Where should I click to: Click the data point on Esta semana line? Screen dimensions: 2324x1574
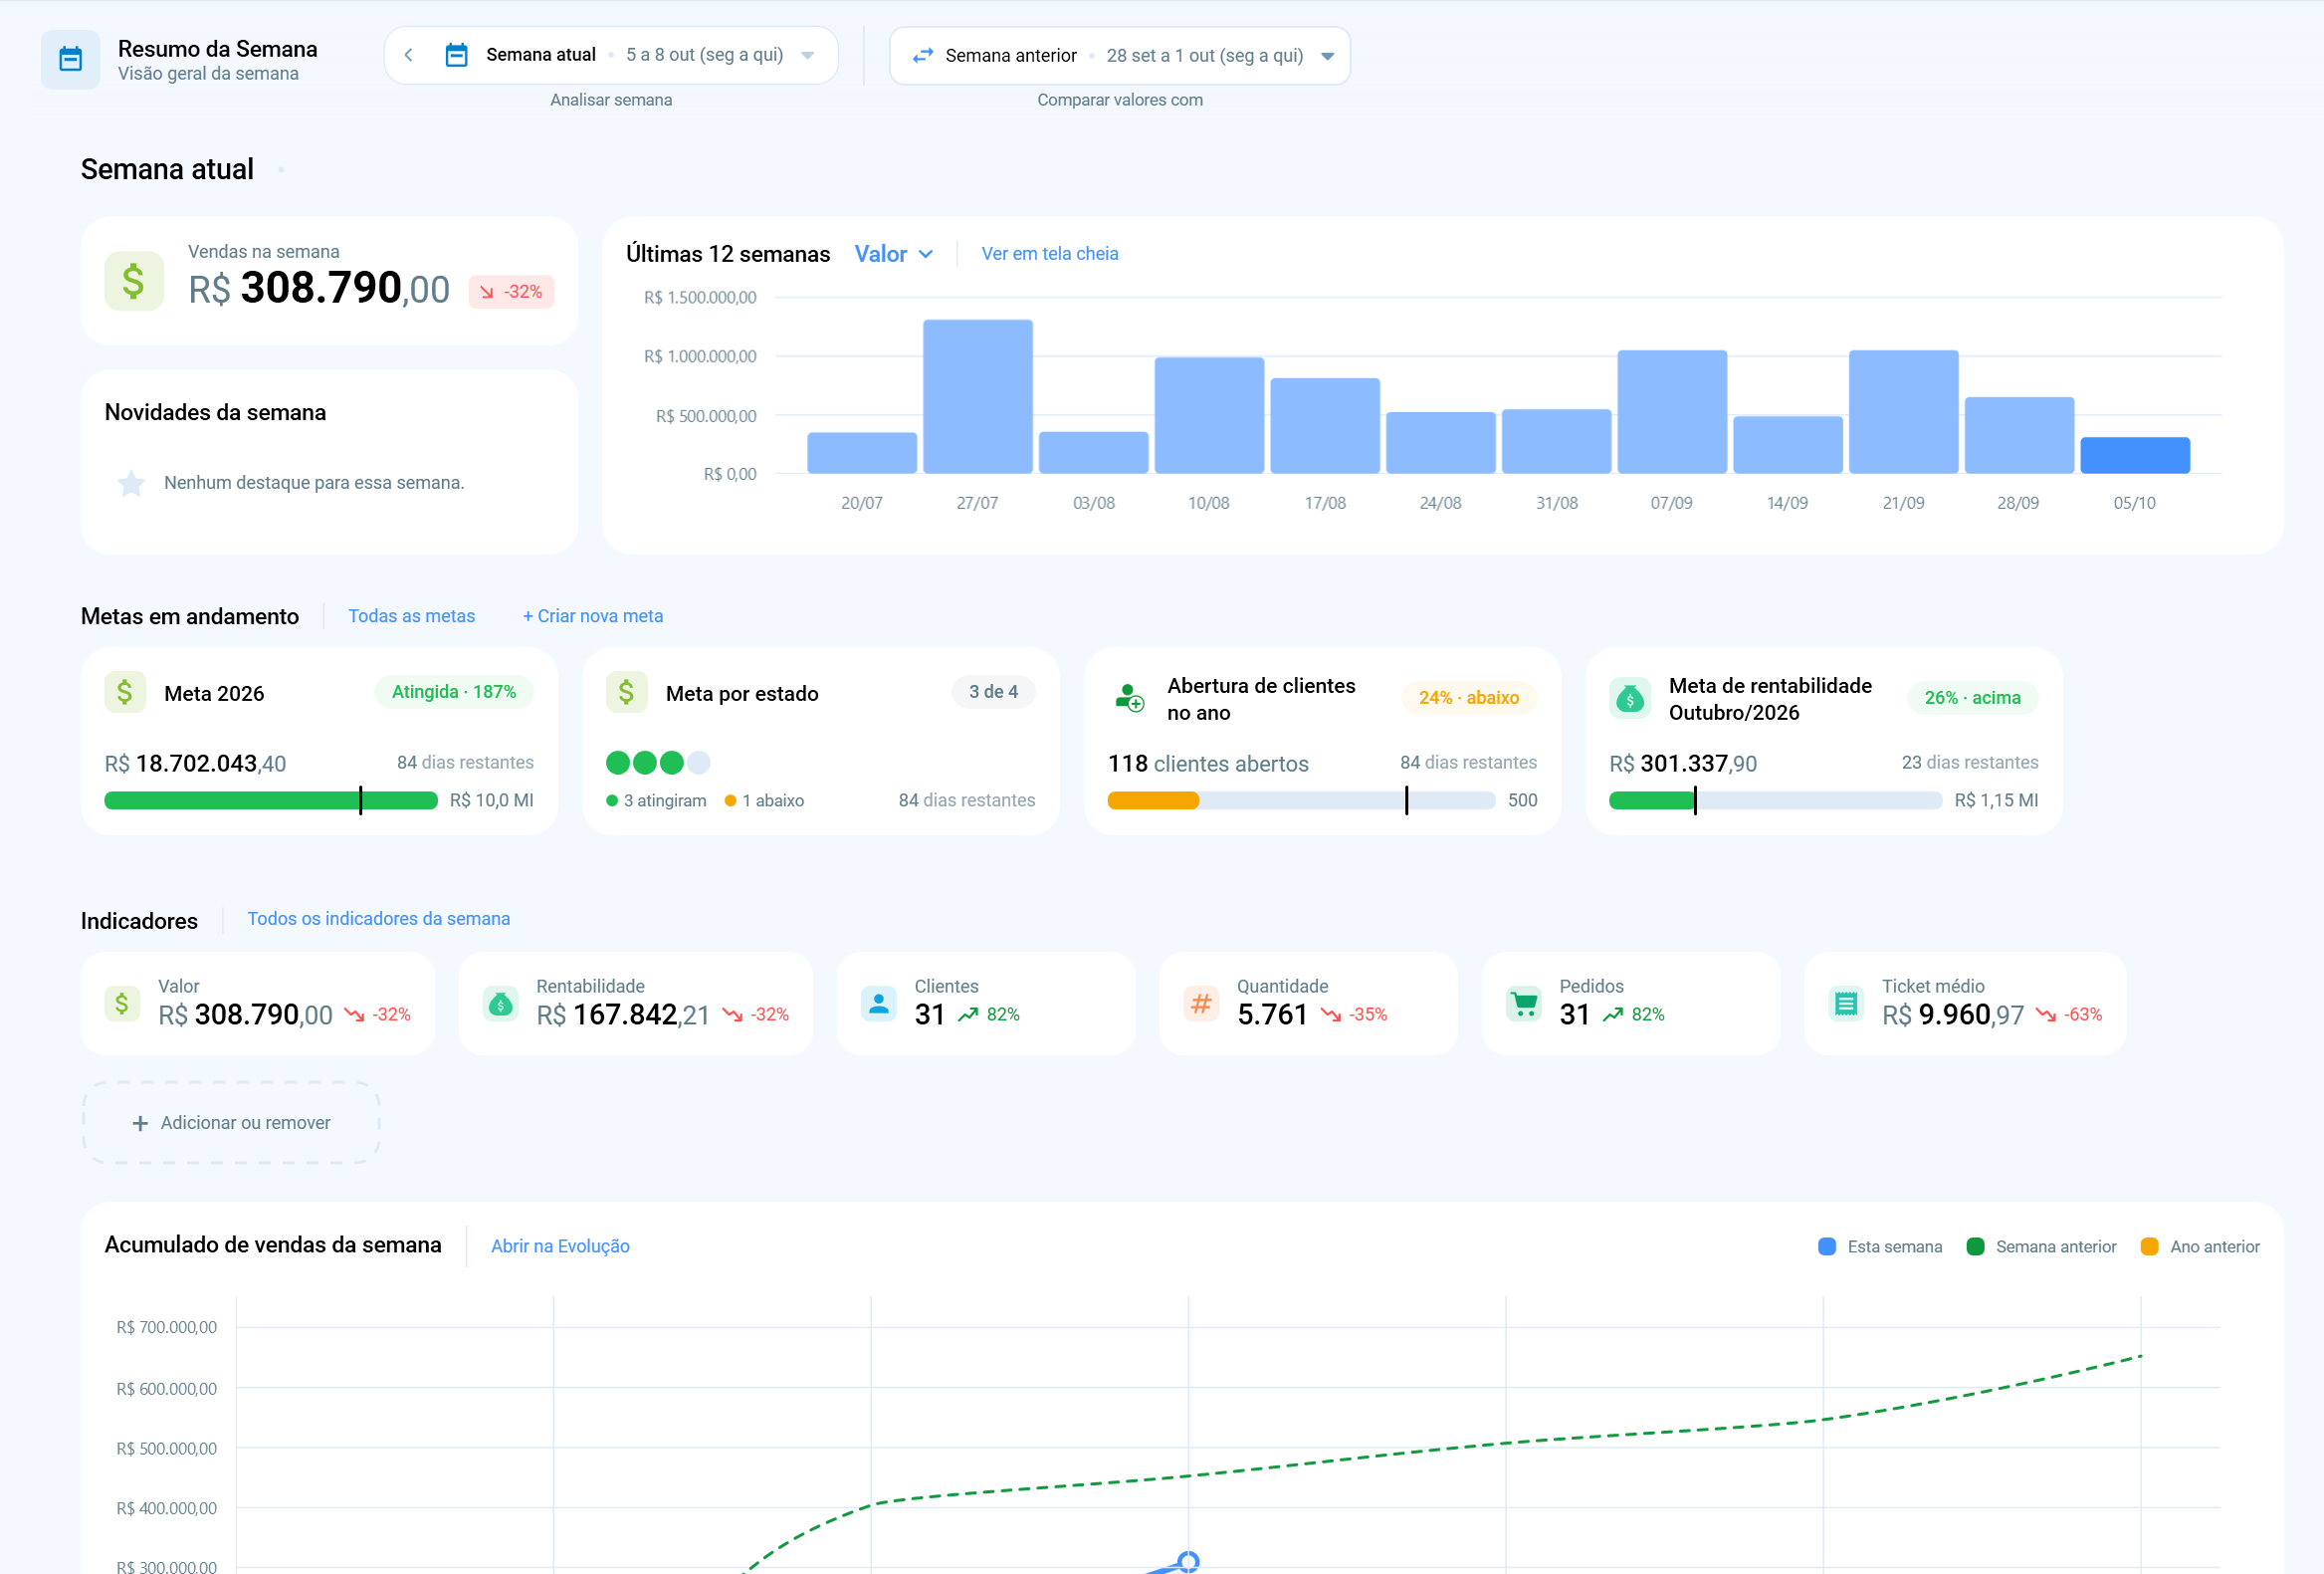pos(1188,1561)
